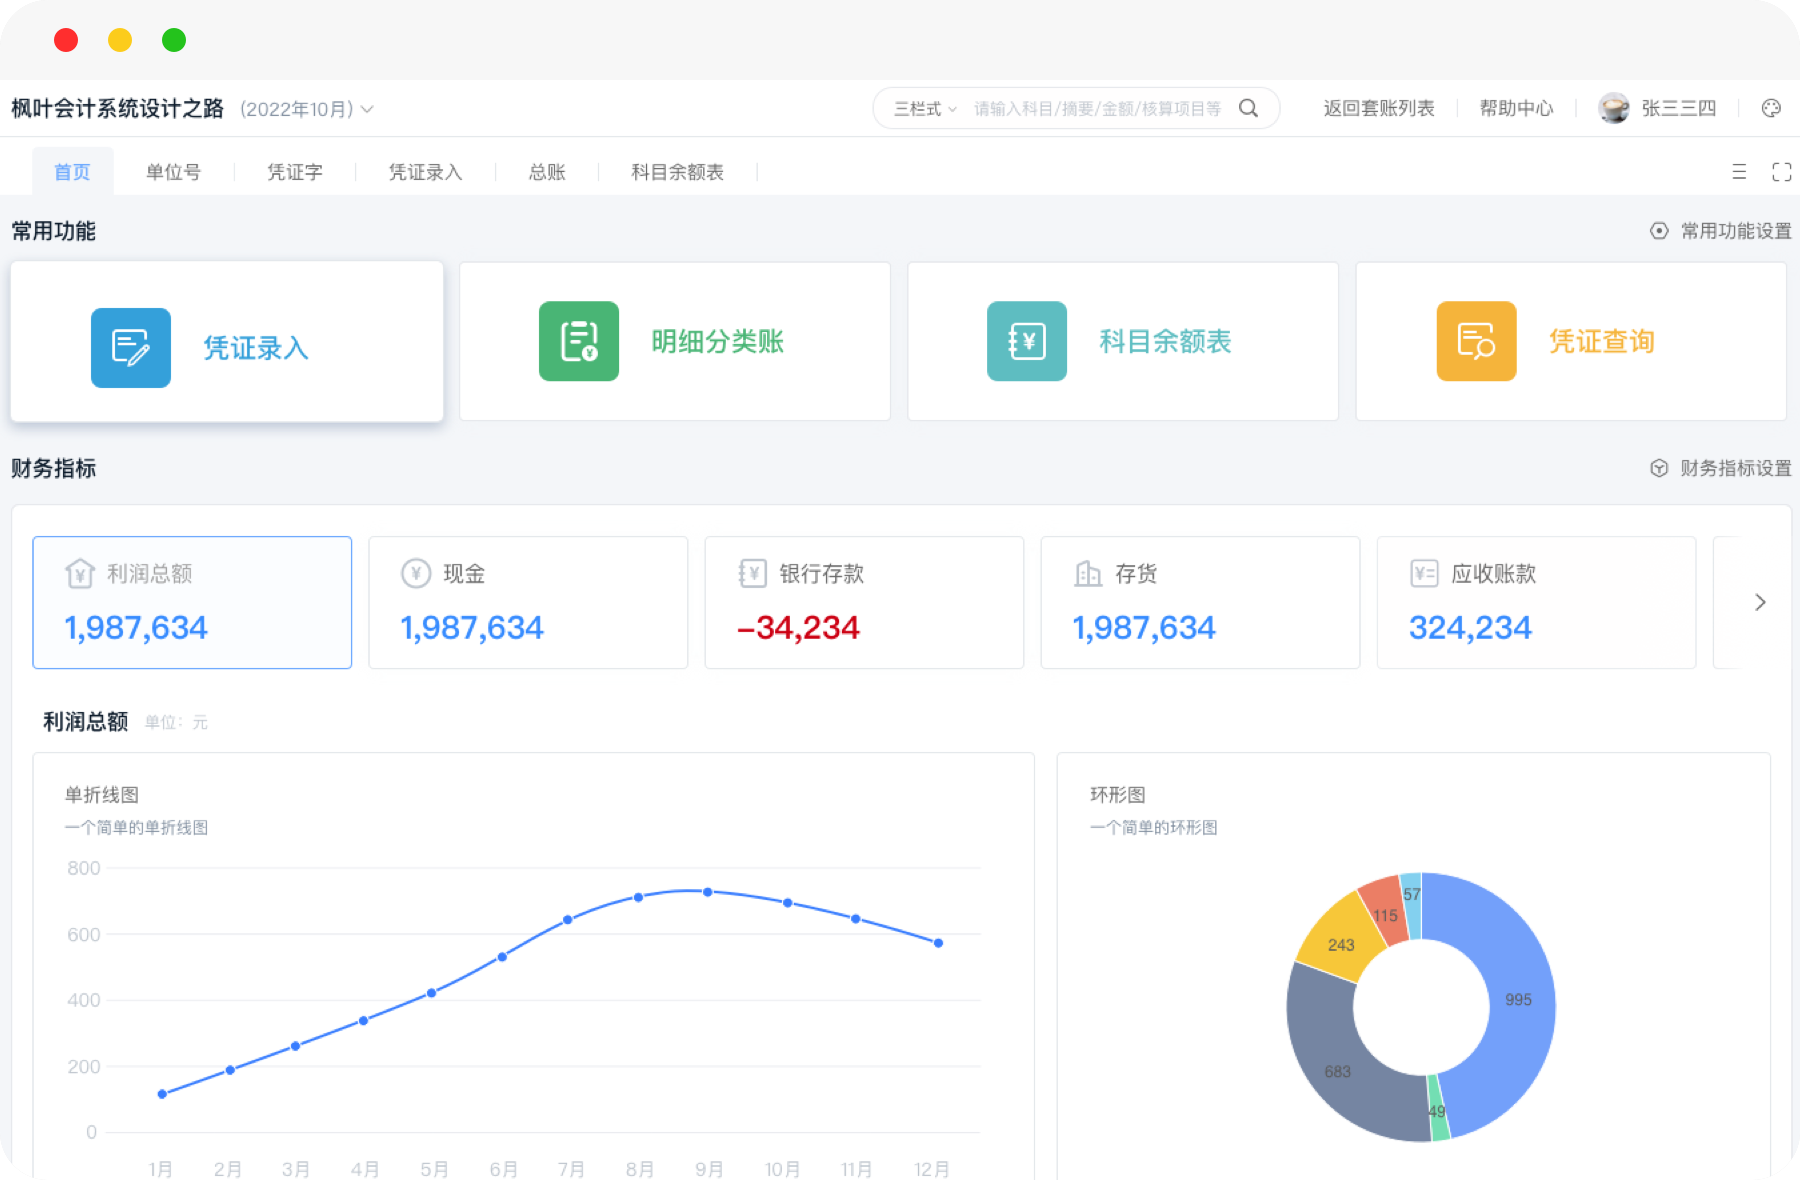Click the notebook icon beside 银行存款
Viewport: 1800px width, 1180px height.
pyautogui.click(x=752, y=573)
